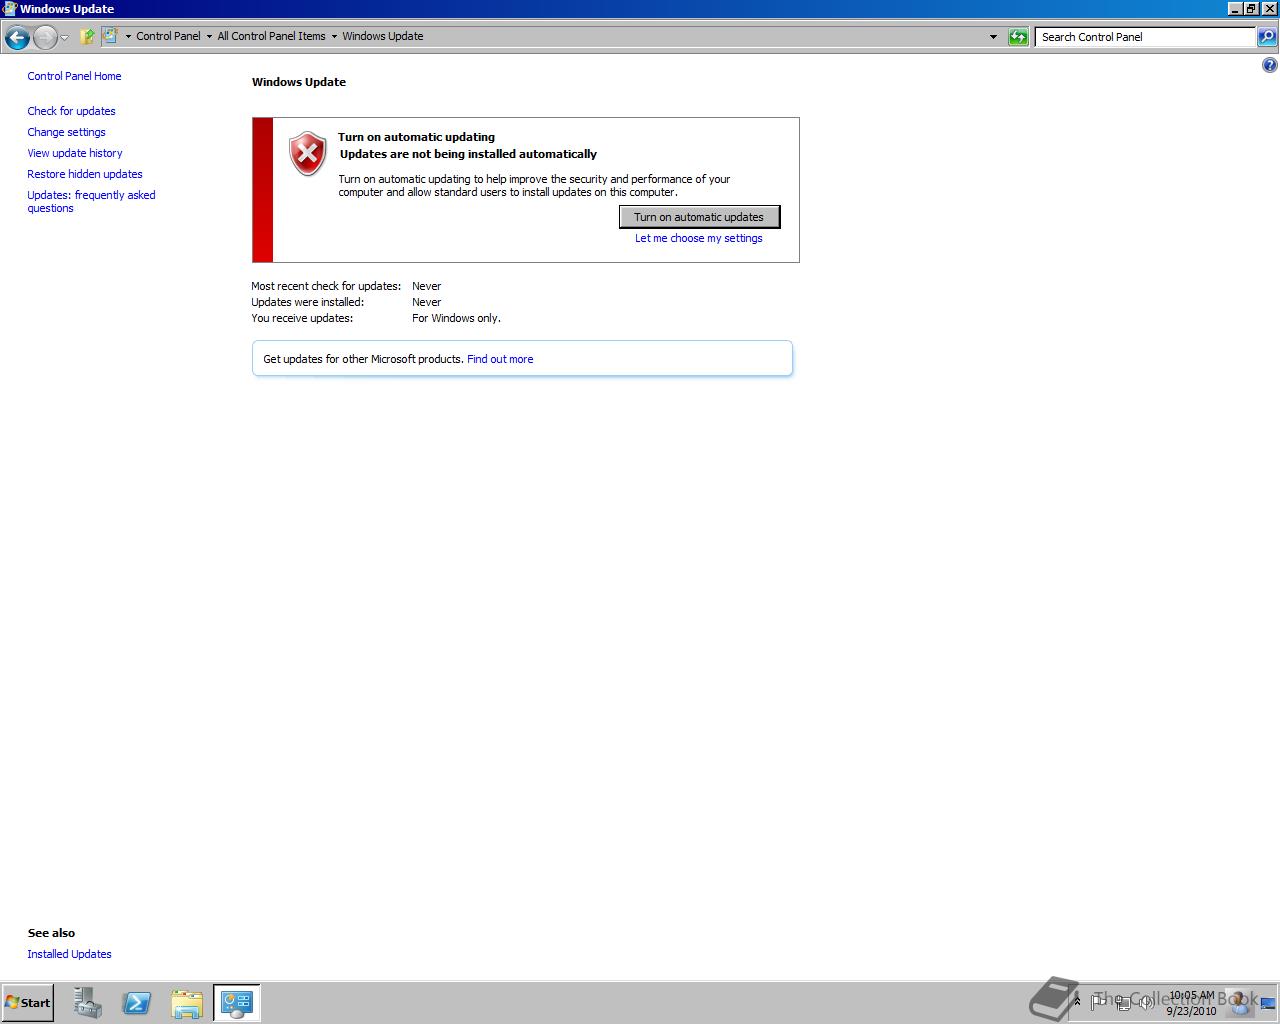The image size is (1280, 1024).
Task: Click the Back navigation arrow
Action: click(x=17, y=38)
